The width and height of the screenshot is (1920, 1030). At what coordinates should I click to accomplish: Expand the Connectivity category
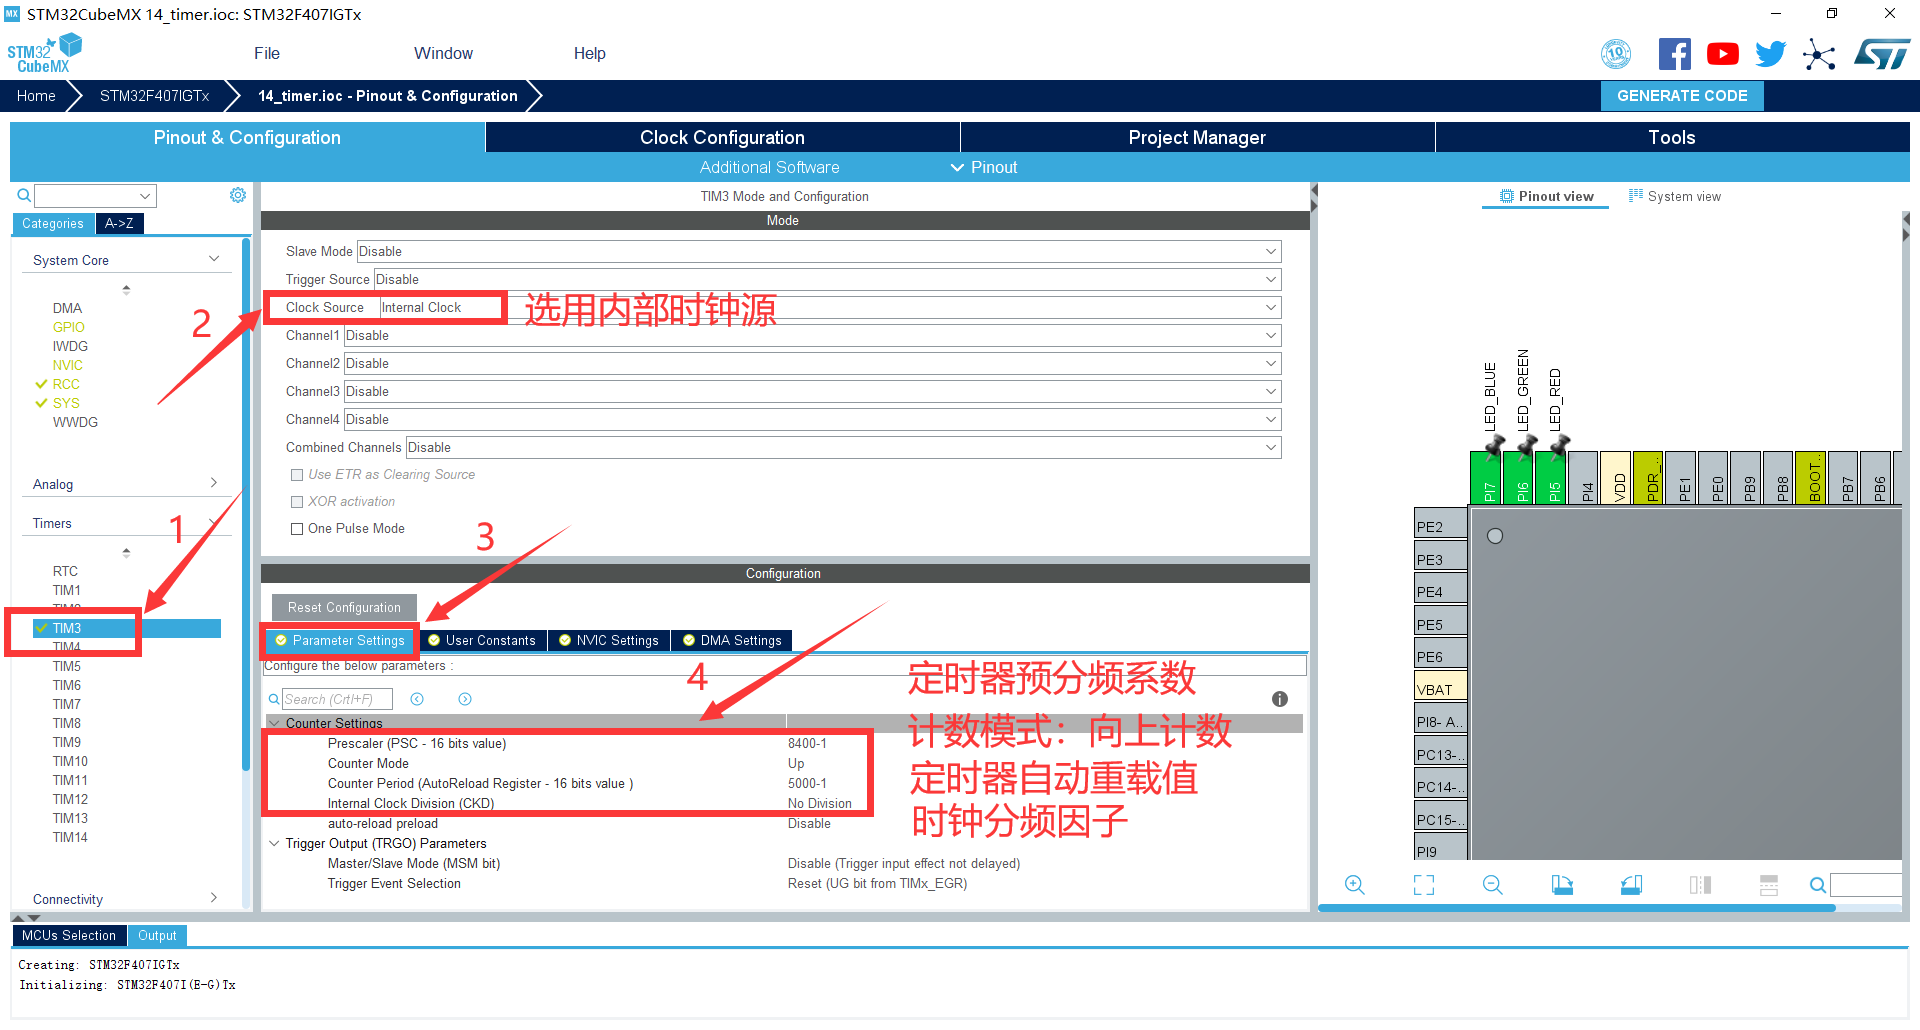125,899
